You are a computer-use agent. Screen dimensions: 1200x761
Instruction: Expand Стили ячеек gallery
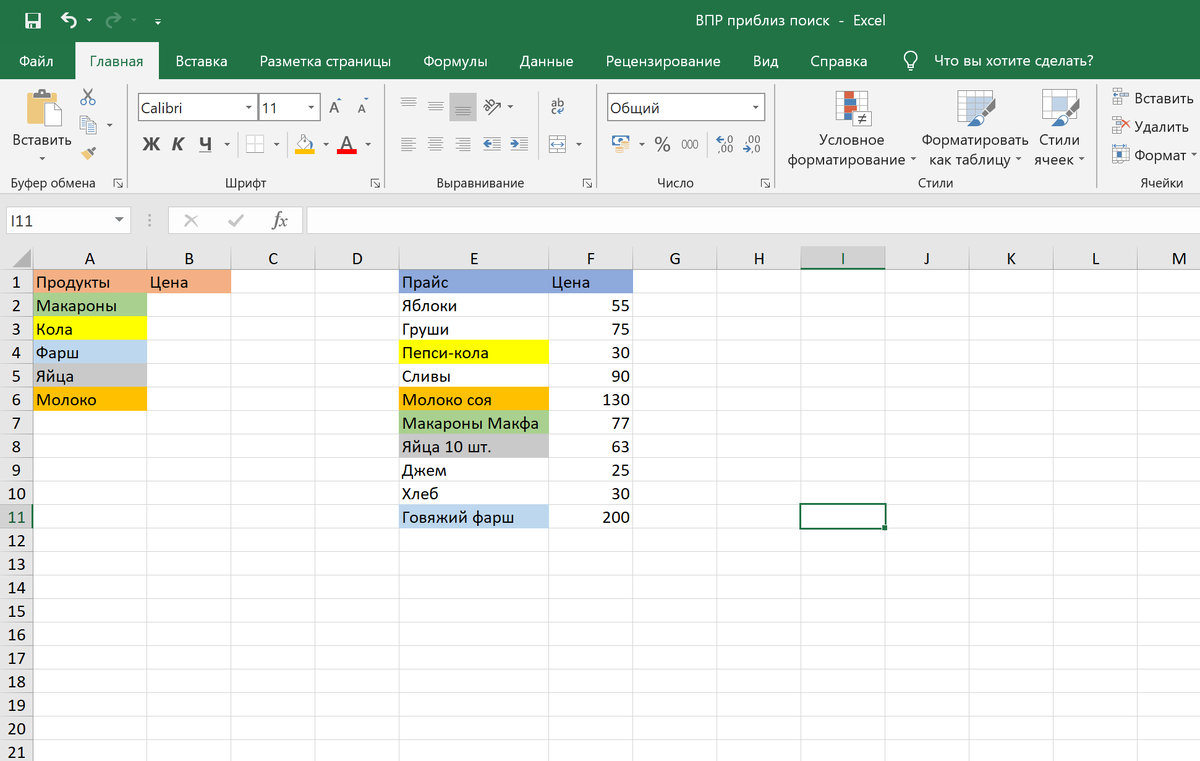click(x=1059, y=128)
